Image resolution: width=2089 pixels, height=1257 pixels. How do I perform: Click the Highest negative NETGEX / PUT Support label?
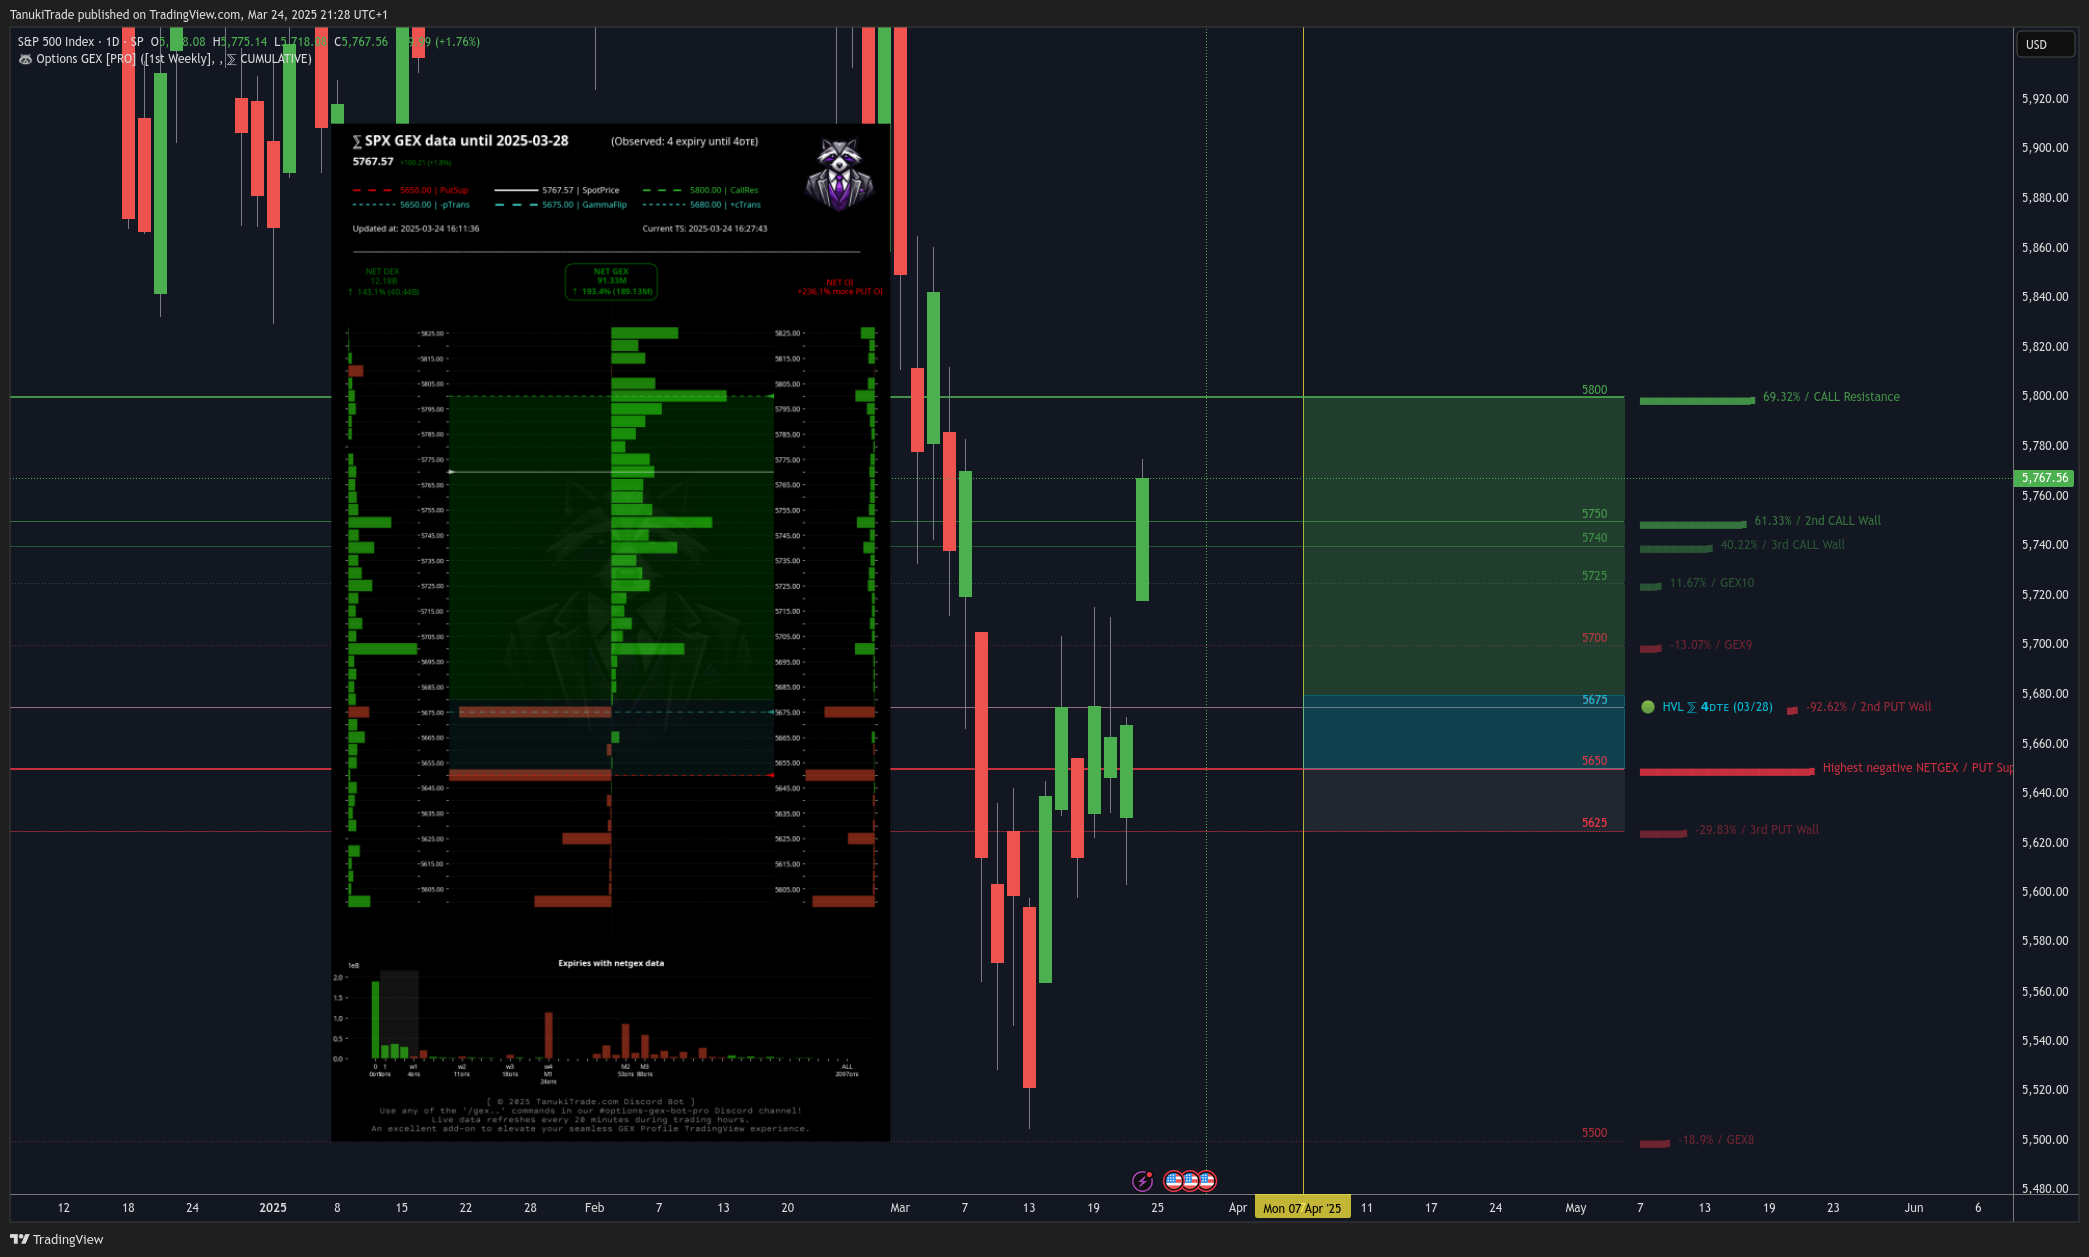coord(1917,768)
